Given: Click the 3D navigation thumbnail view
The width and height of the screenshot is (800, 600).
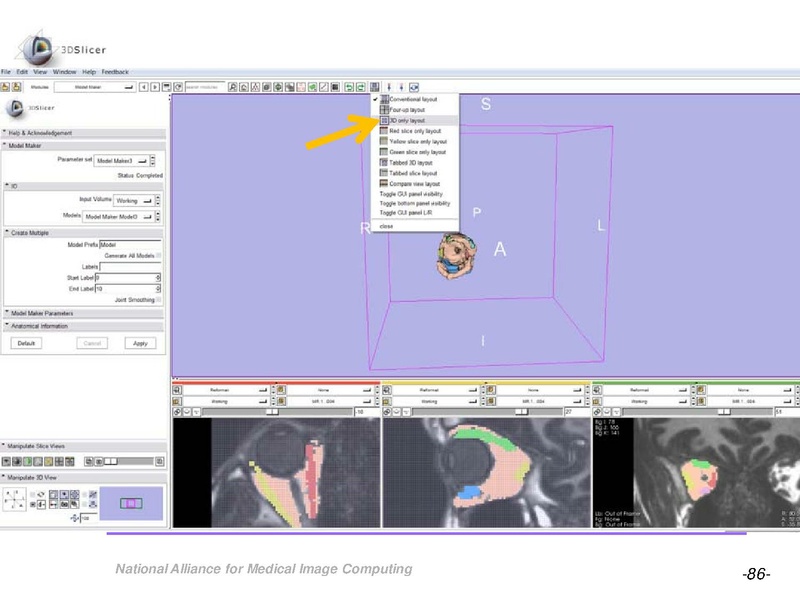Looking at the screenshot, I should click(x=131, y=504).
